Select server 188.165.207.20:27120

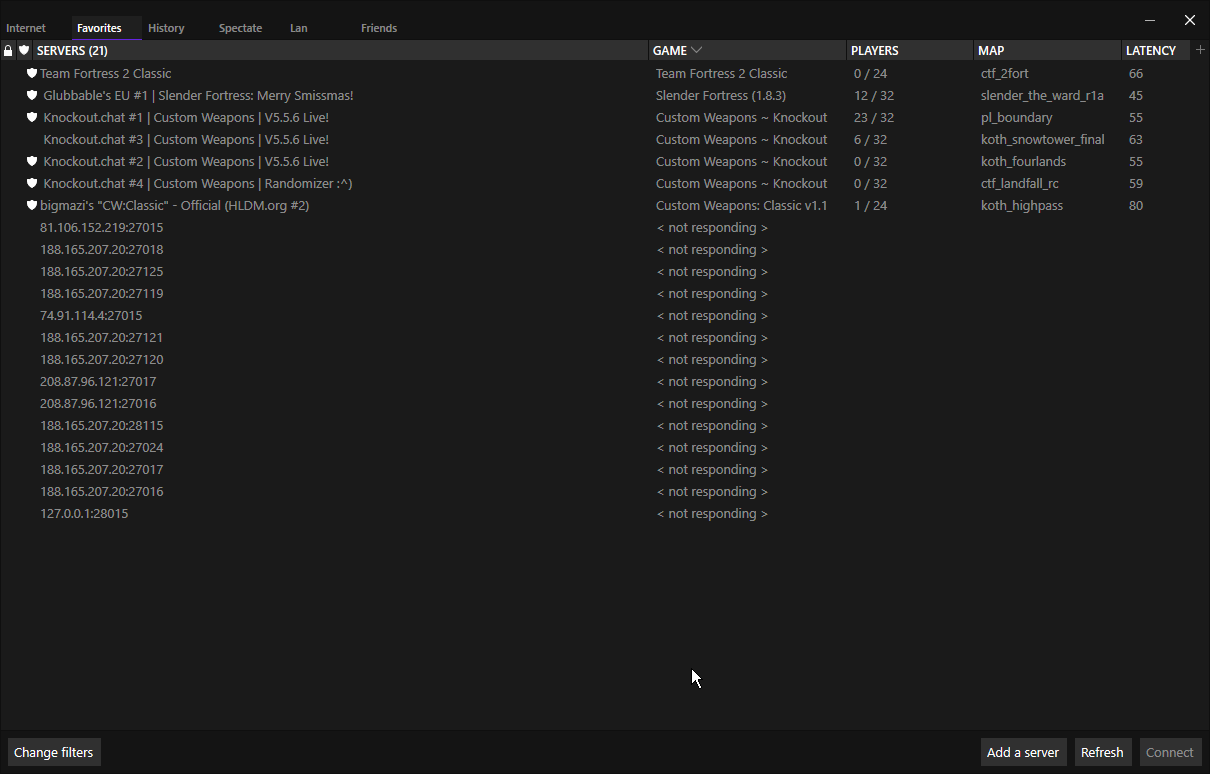pos(596,359)
